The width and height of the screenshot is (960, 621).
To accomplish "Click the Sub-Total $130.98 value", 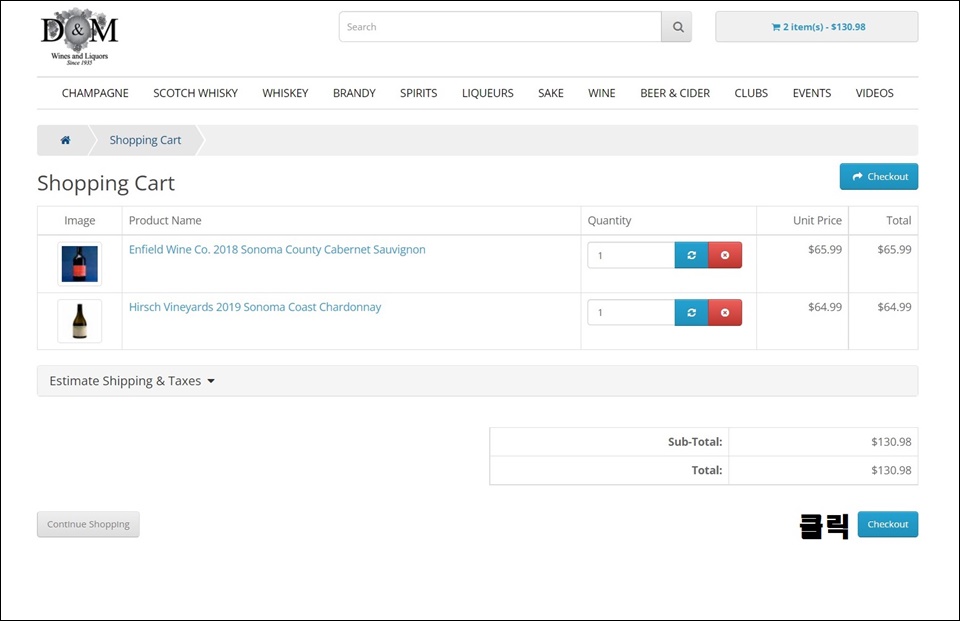I will click(891, 442).
